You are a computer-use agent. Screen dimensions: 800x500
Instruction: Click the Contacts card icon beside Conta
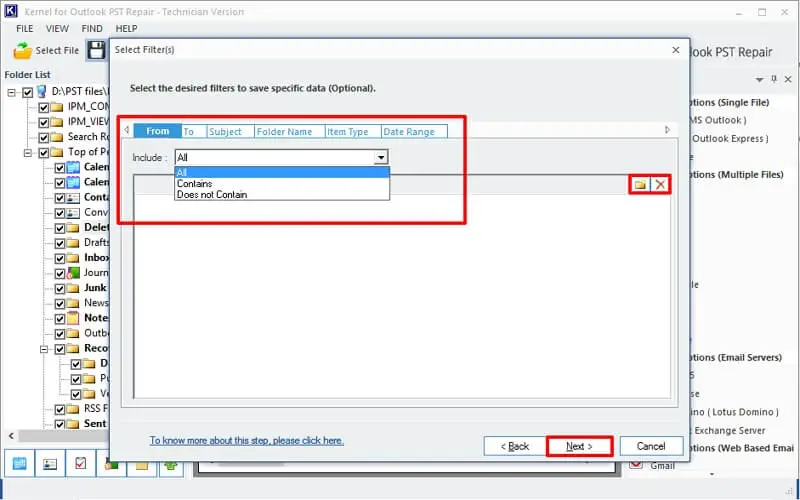73,197
